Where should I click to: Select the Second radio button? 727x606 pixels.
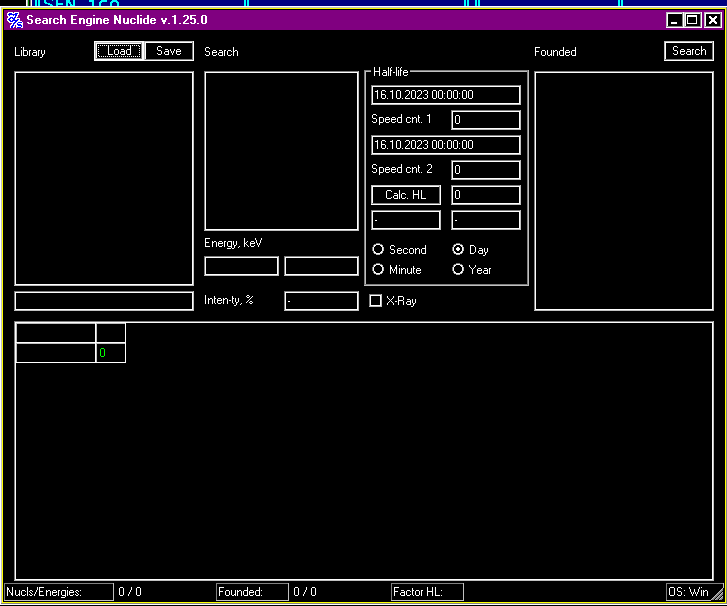pyautogui.click(x=378, y=250)
